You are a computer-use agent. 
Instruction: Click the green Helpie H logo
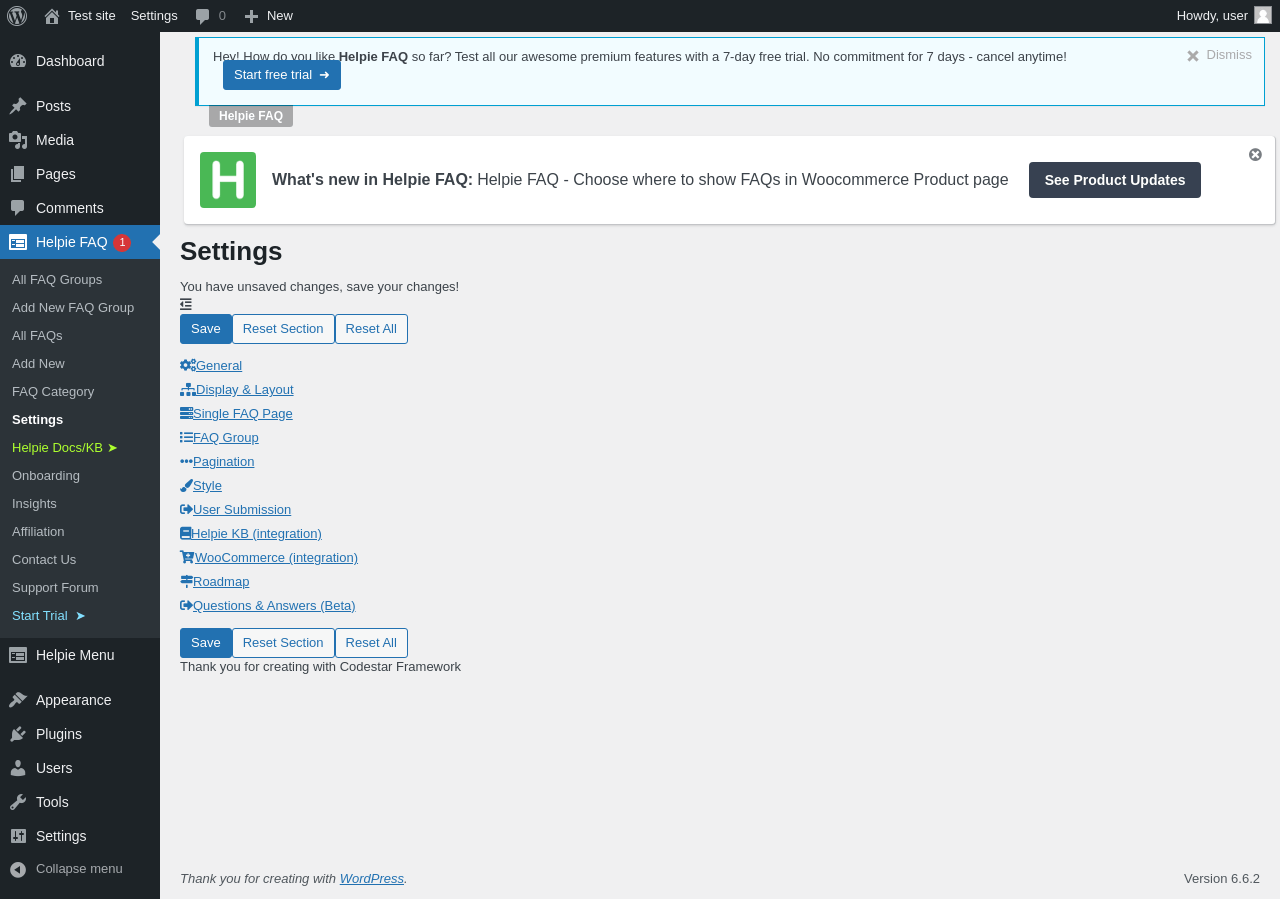pyautogui.click(x=228, y=180)
